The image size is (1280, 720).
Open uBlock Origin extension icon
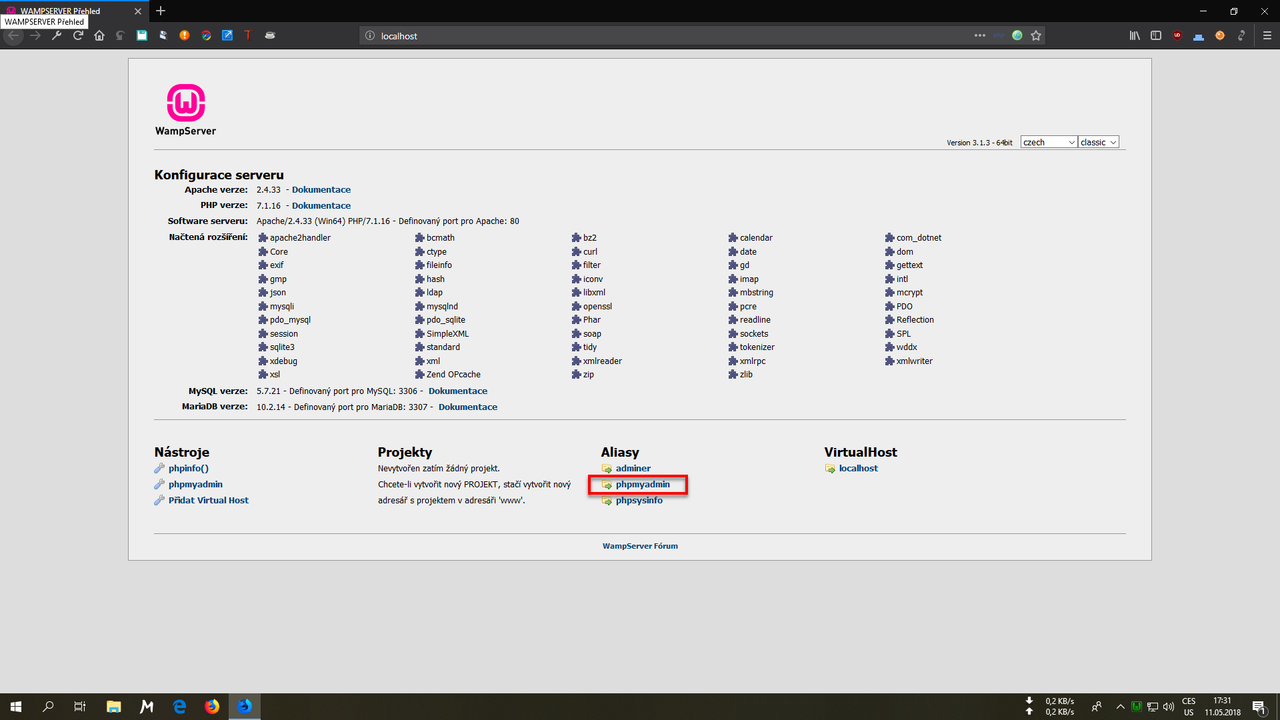1177,36
